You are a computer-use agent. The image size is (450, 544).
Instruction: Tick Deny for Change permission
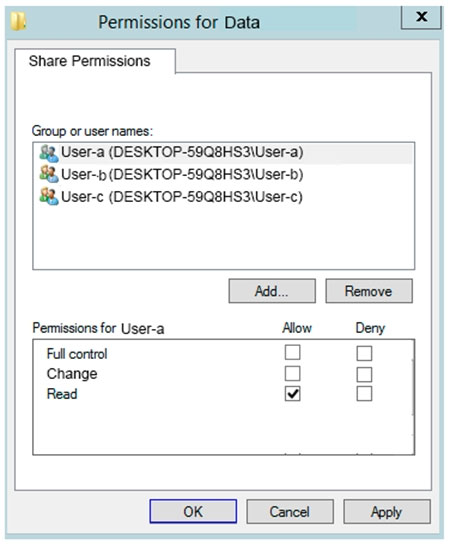pyautogui.click(x=364, y=374)
